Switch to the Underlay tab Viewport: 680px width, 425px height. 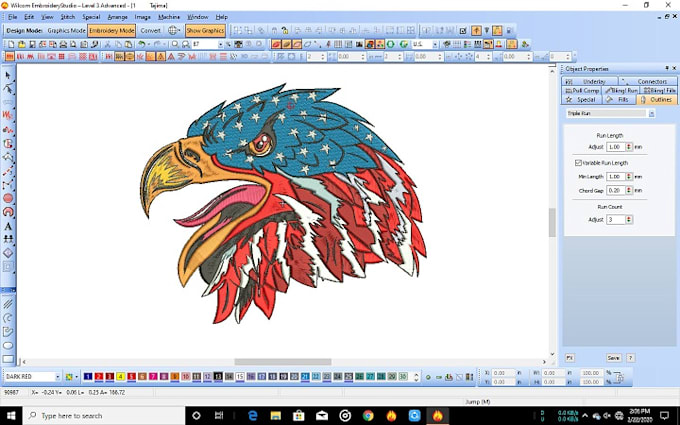(x=589, y=81)
